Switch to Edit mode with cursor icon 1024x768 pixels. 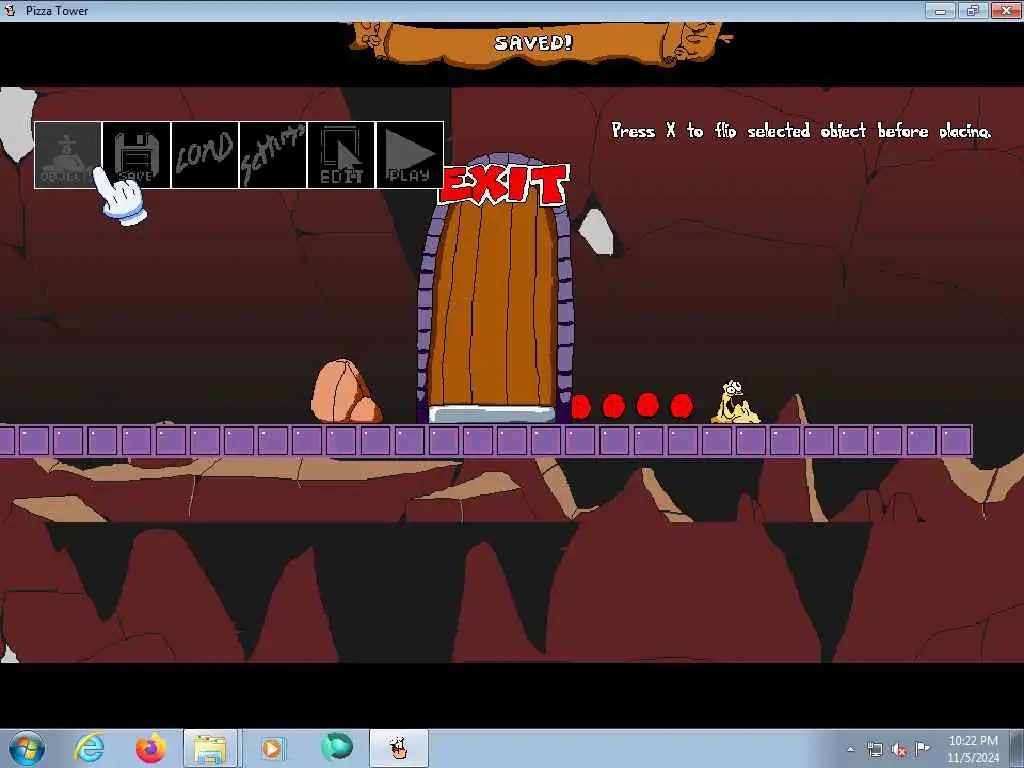tap(341, 155)
